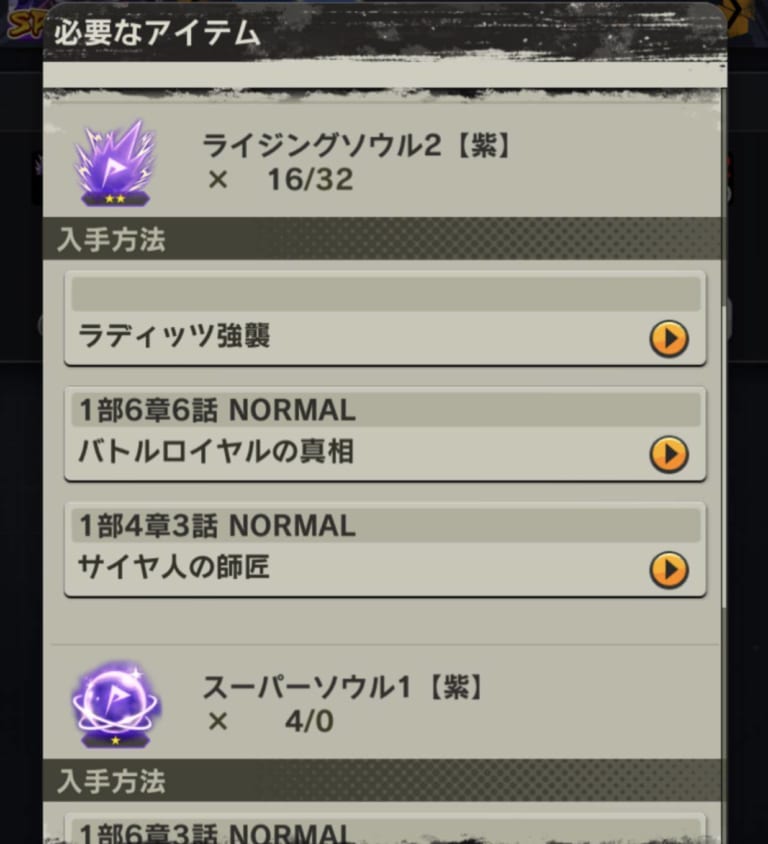Tap the ライジングソウル2【紫】 item name
Image resolution: width=768 pixels, height=844 pixels.
356,145
